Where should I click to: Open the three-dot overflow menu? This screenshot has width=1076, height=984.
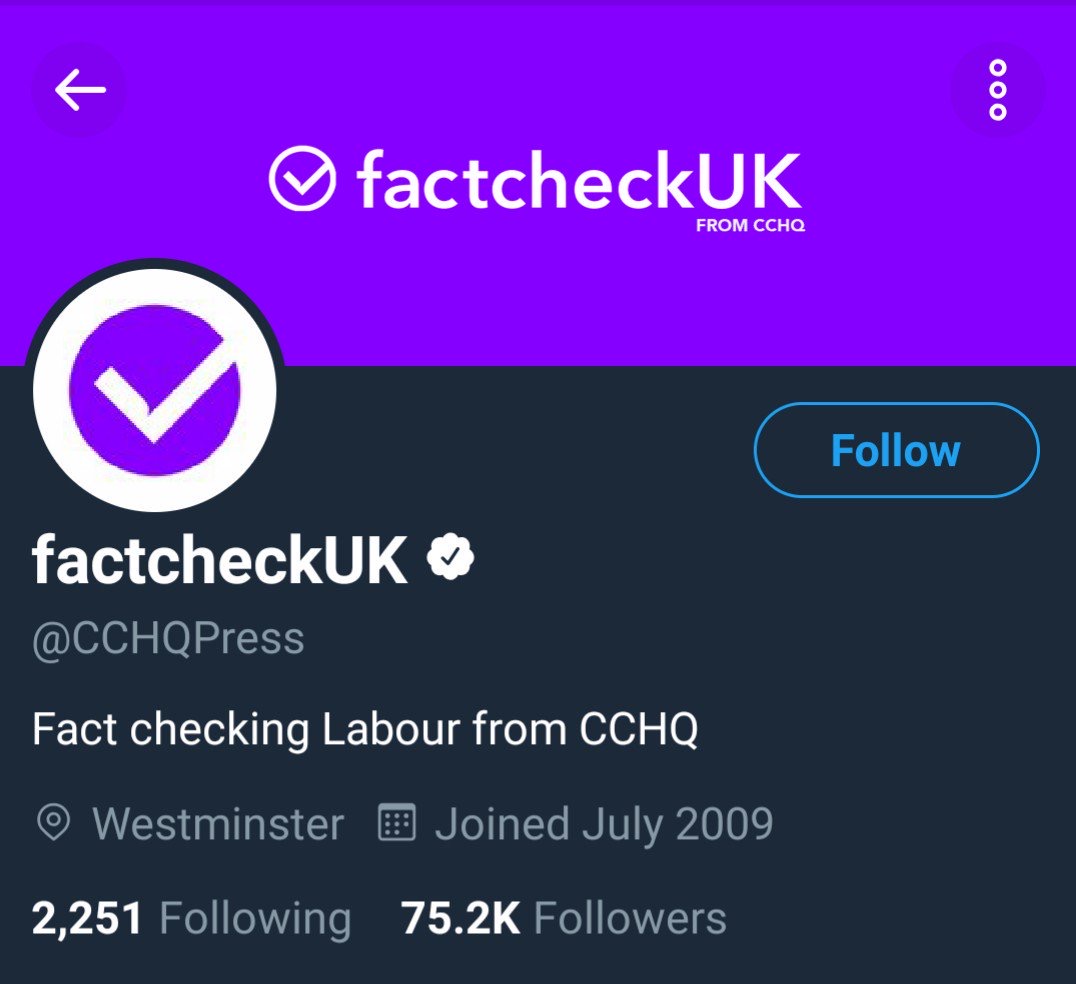pos(997,91)
